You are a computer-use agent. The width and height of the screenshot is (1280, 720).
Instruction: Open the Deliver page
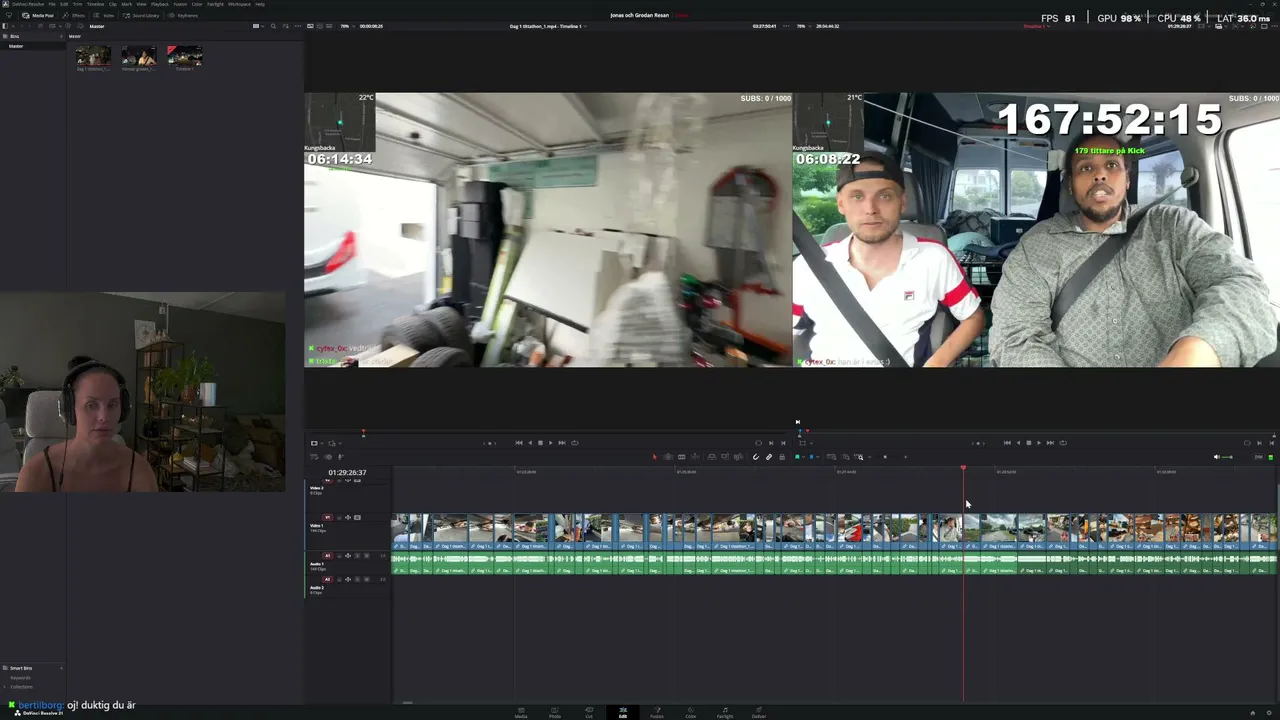(x=759, y=712)
